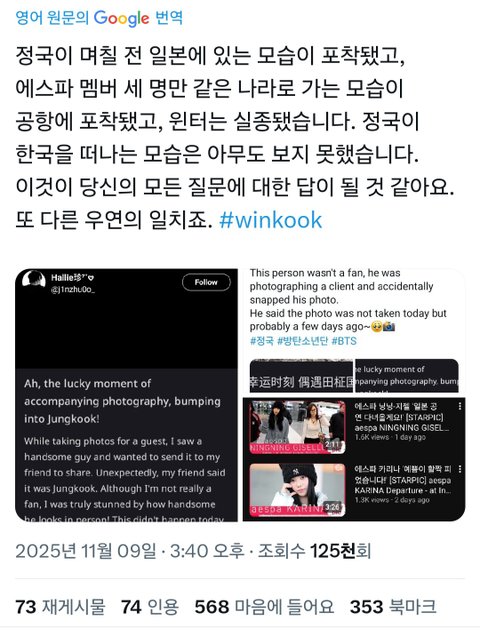Open the KARINA Departure video title
This screenshot has height=636, width=480.
403,480
